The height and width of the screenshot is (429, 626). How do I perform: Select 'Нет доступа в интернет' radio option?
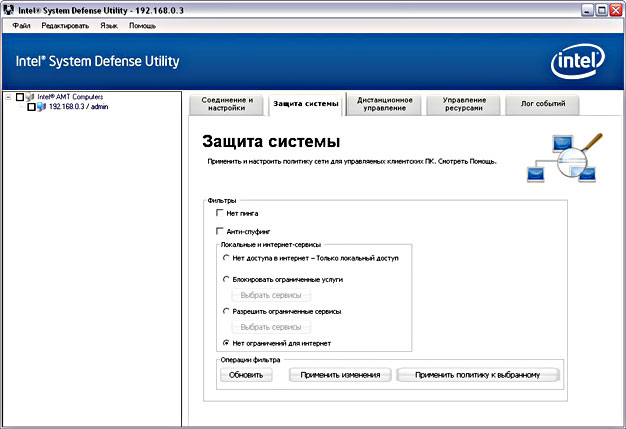227,258
